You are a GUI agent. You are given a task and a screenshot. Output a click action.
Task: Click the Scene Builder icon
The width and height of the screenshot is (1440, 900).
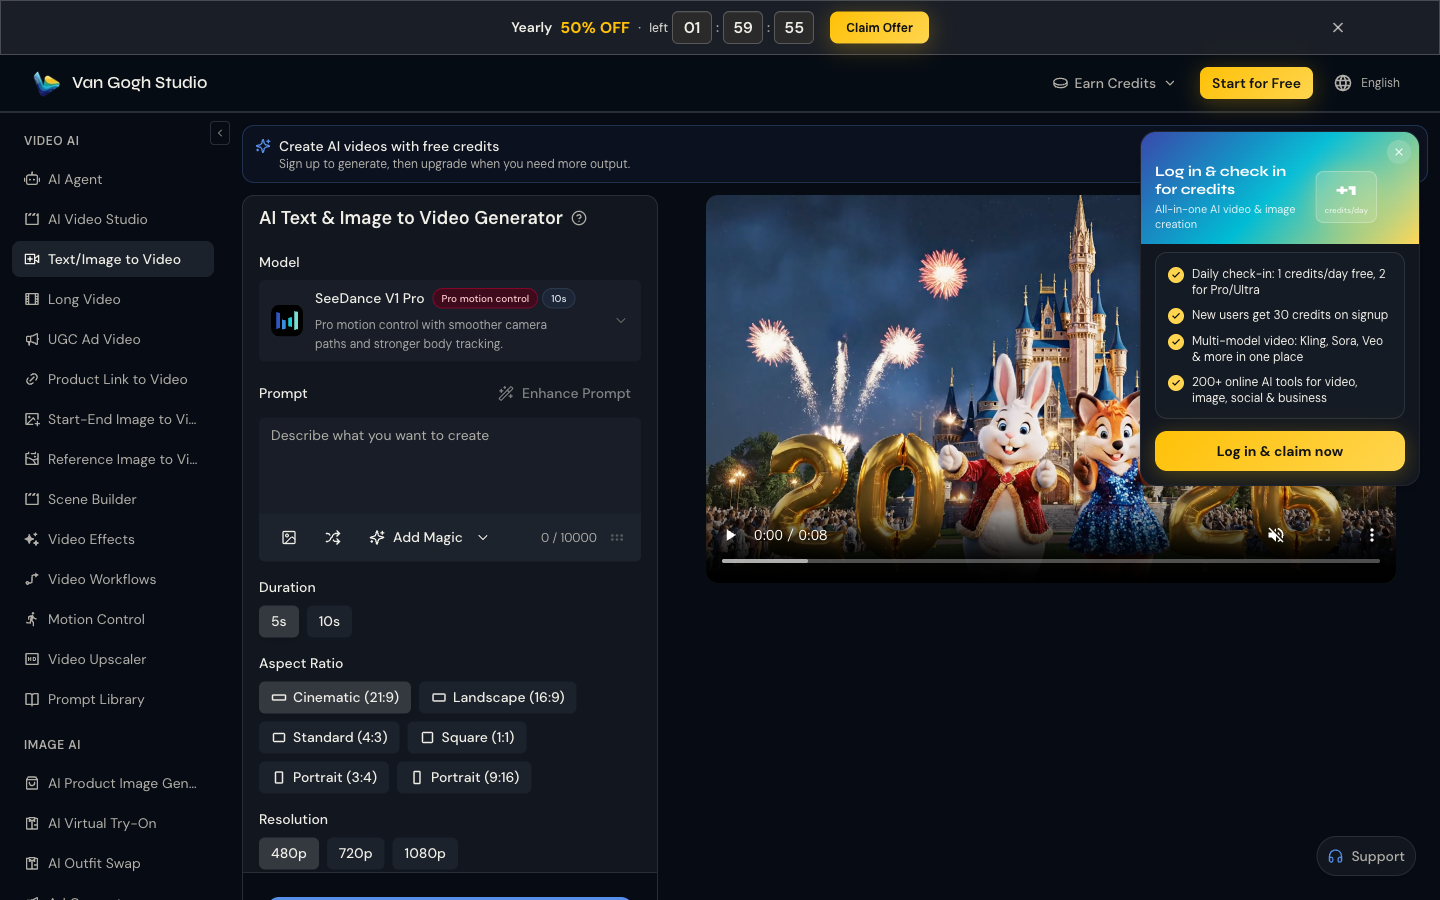[32, 499]
